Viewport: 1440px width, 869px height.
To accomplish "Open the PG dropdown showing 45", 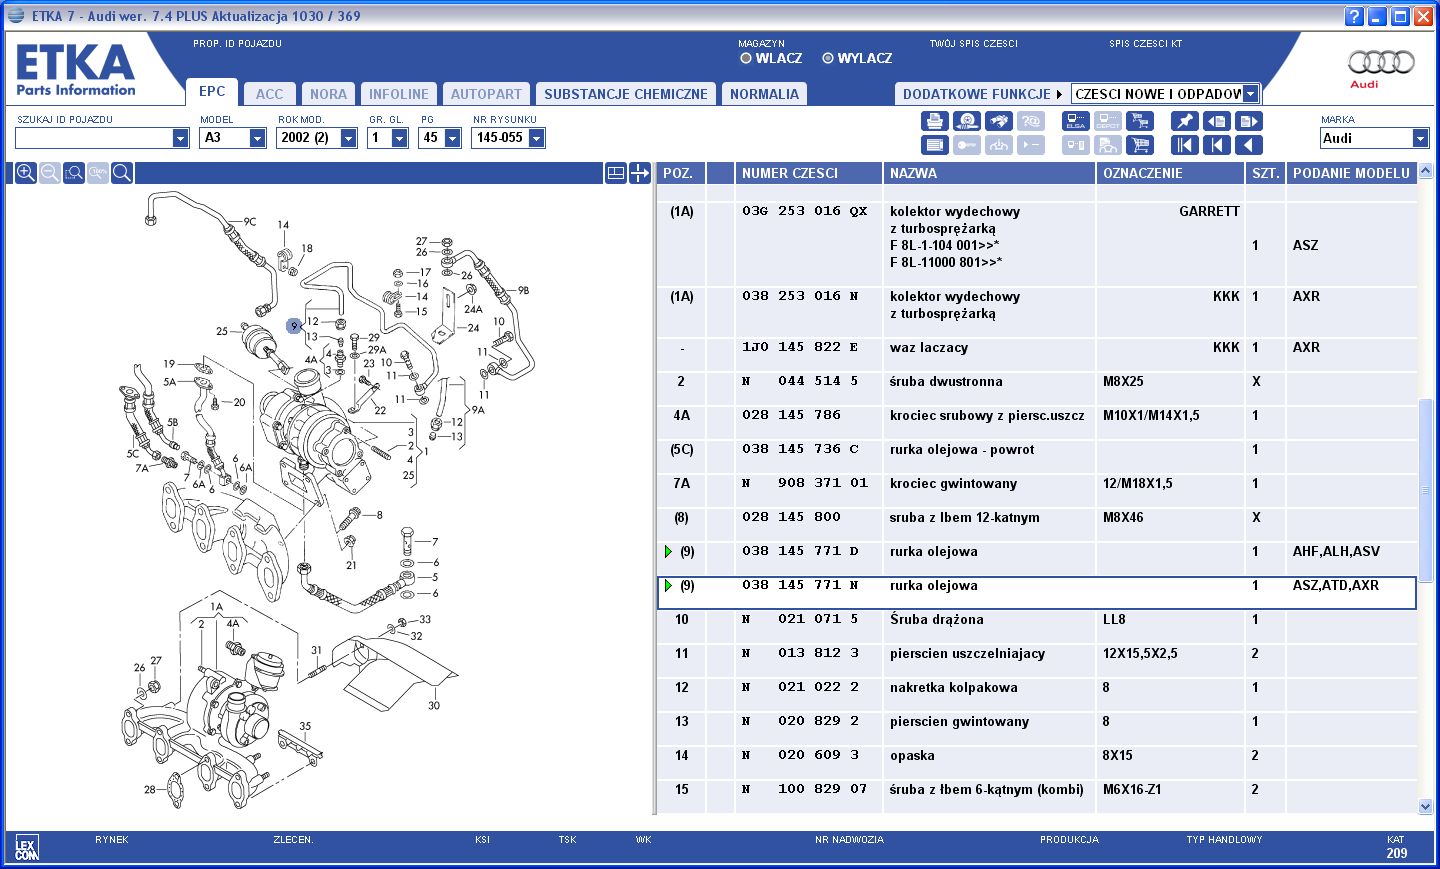I will 452,138.
